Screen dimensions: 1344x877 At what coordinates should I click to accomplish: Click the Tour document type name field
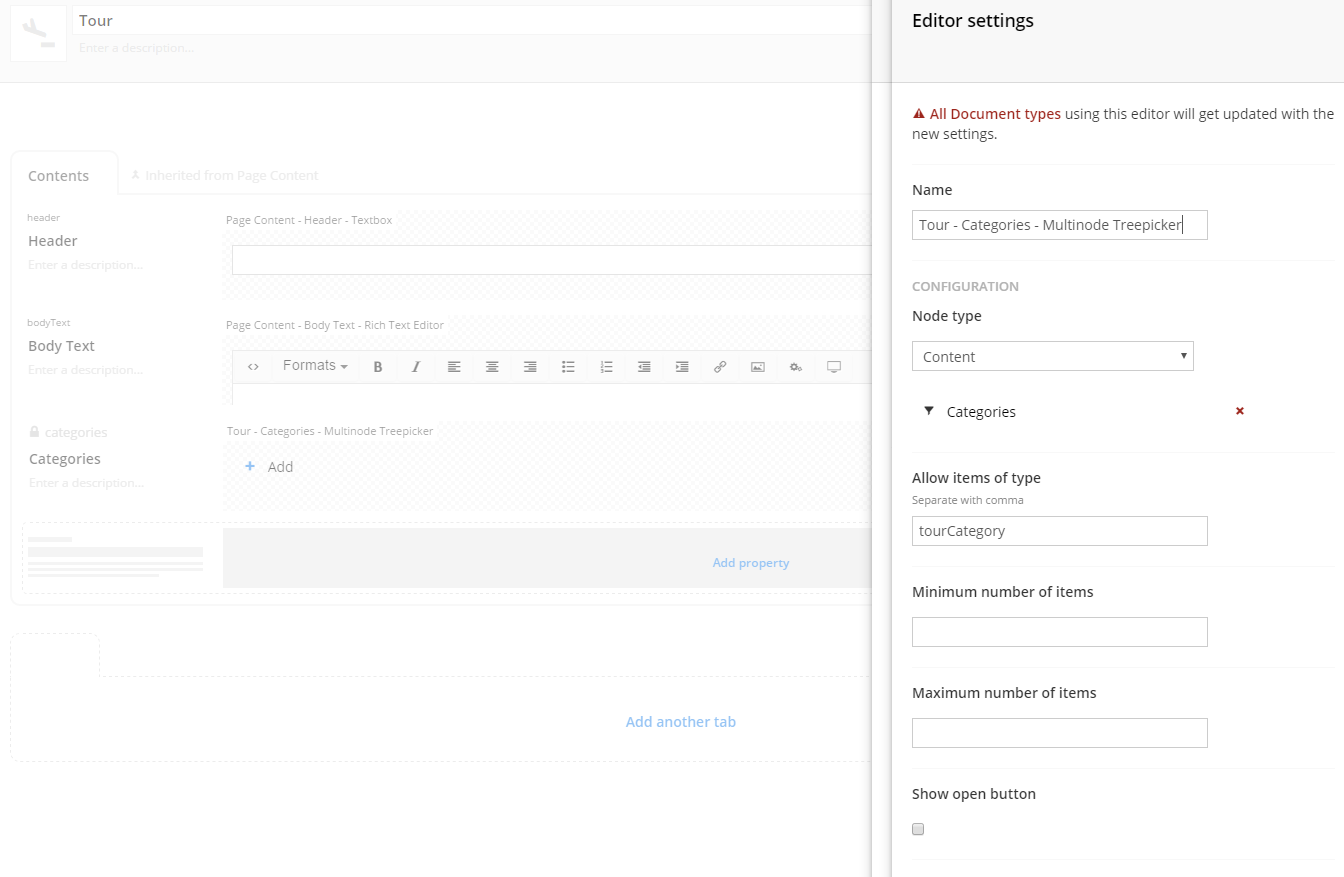472,20
